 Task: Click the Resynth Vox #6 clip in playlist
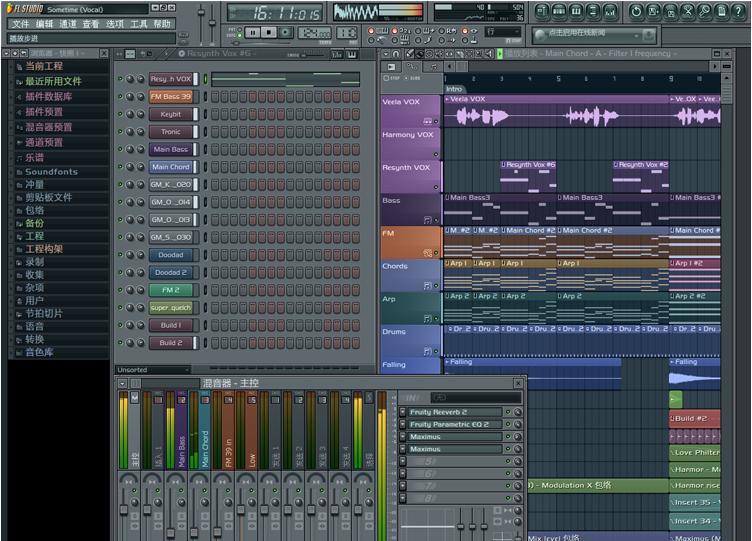(x=528, y=177)
